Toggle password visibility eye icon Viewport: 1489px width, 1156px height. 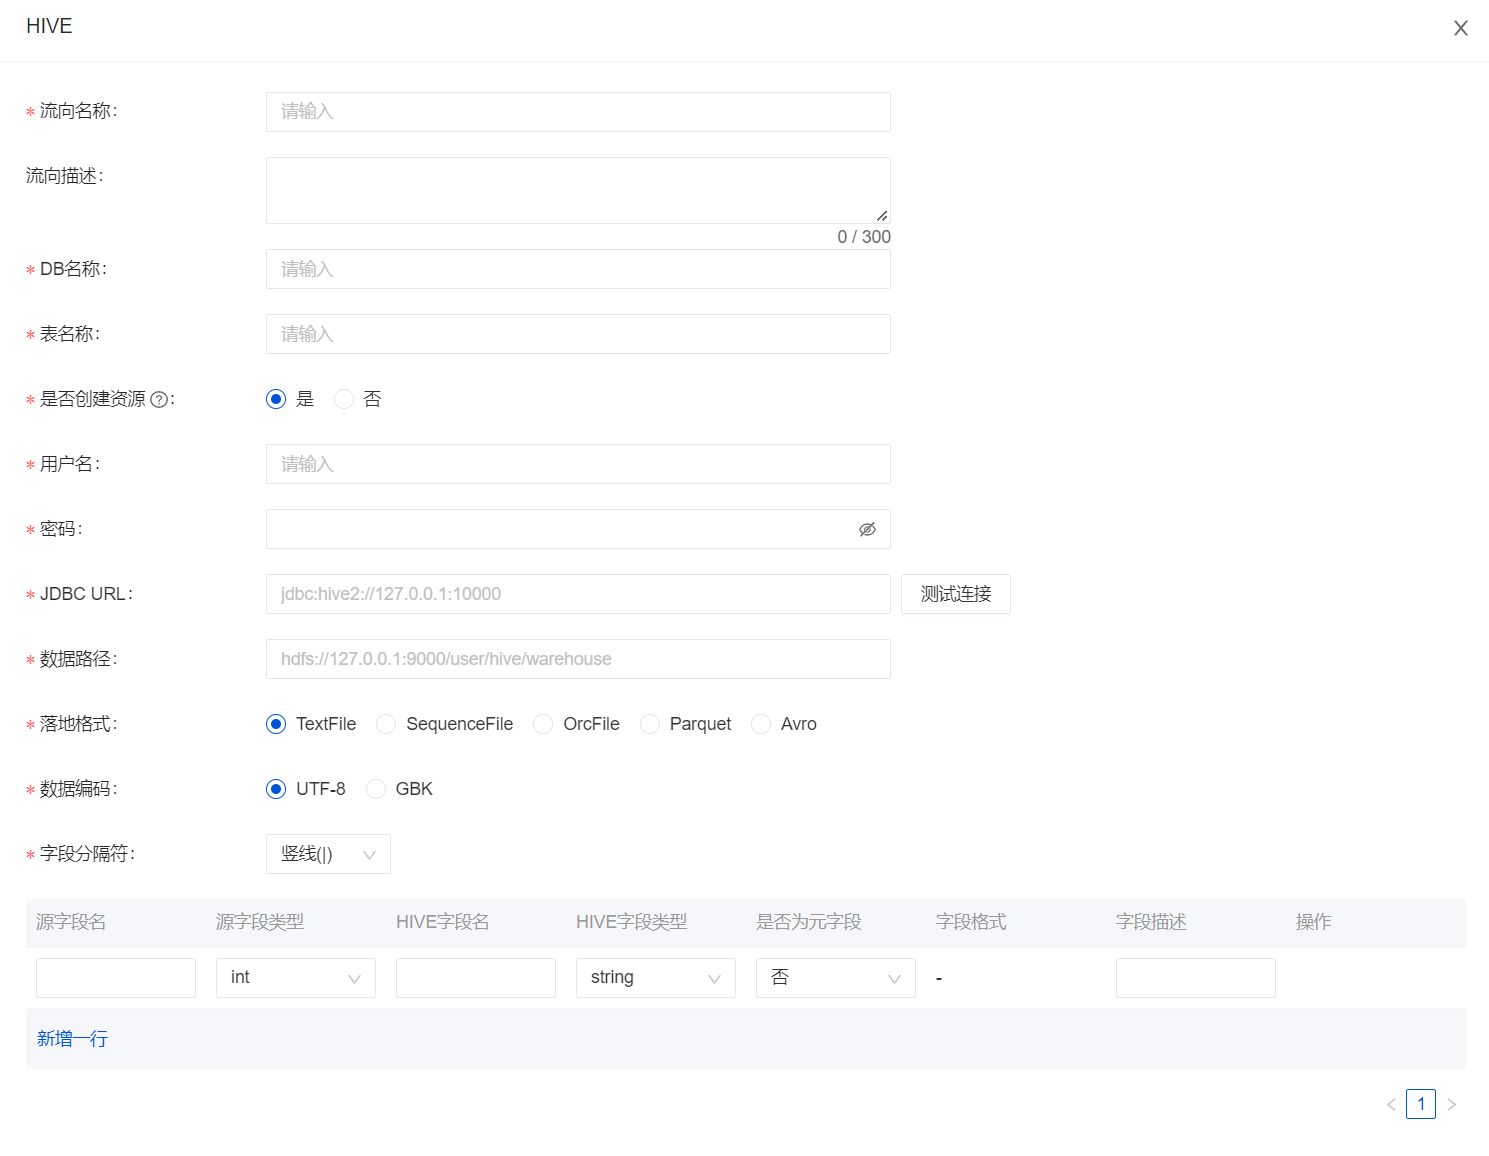pos(867,529)
